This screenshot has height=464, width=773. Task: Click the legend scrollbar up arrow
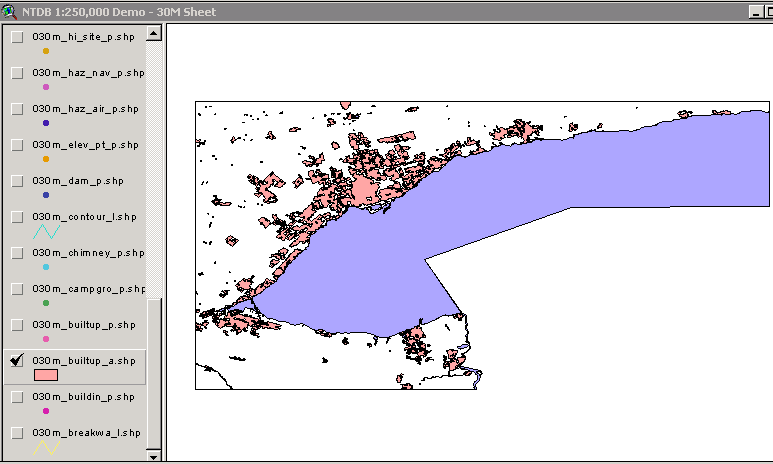coord(154,33)
